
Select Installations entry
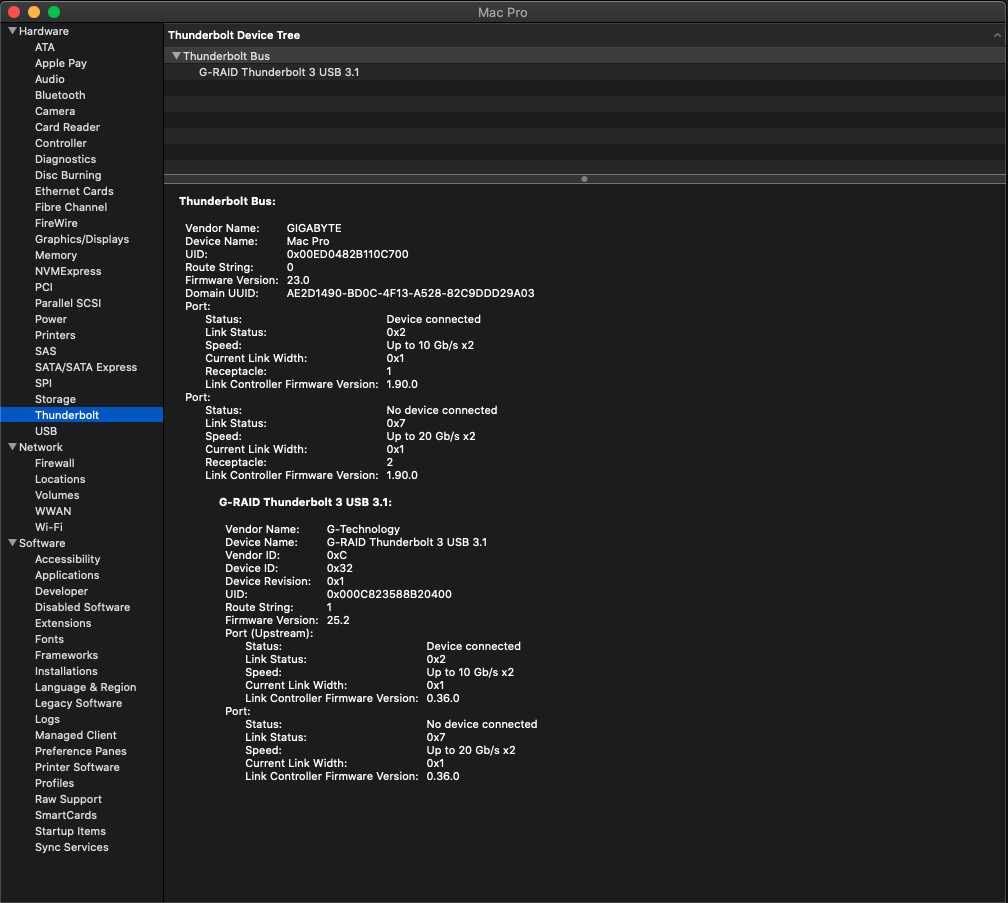pyautogui.click(x=66, y=671)
